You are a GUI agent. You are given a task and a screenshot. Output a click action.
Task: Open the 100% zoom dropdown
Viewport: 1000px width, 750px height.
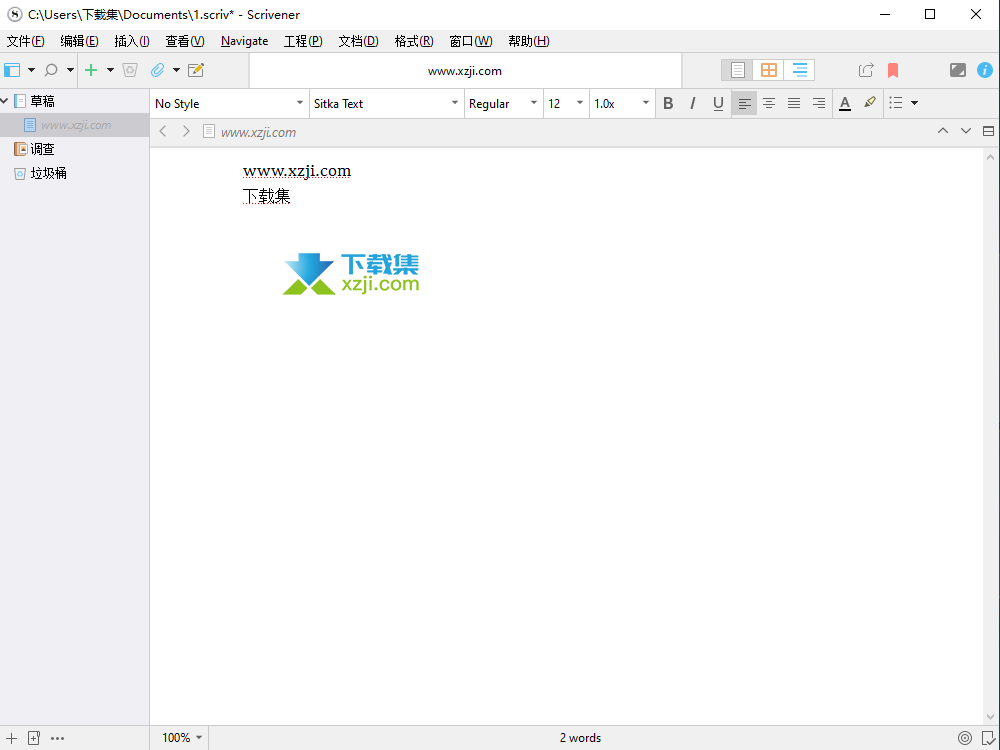pyautogui.click(x=182, y=738)
